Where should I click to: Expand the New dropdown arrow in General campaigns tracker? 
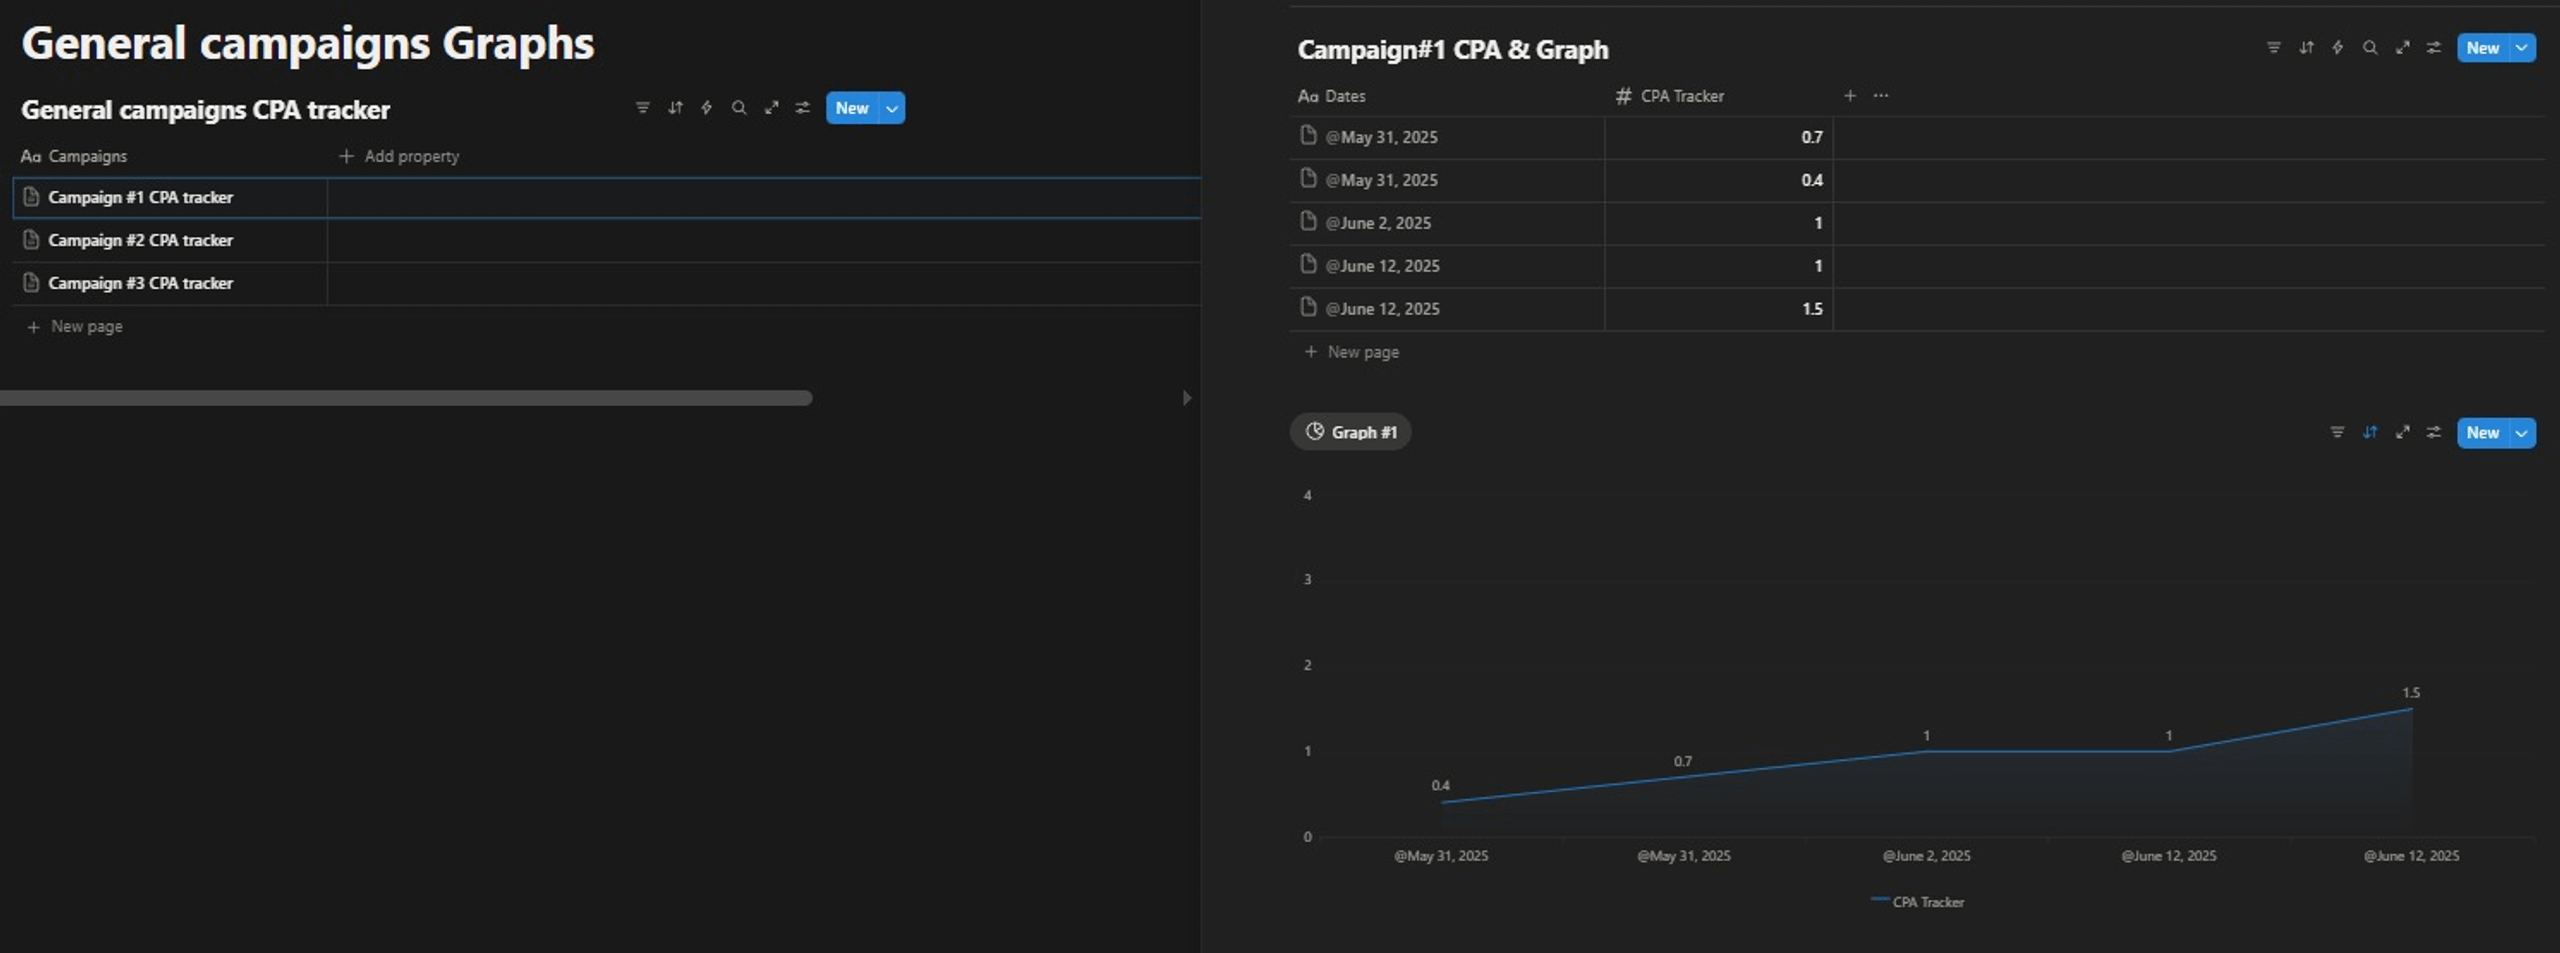tap(892, 108)
